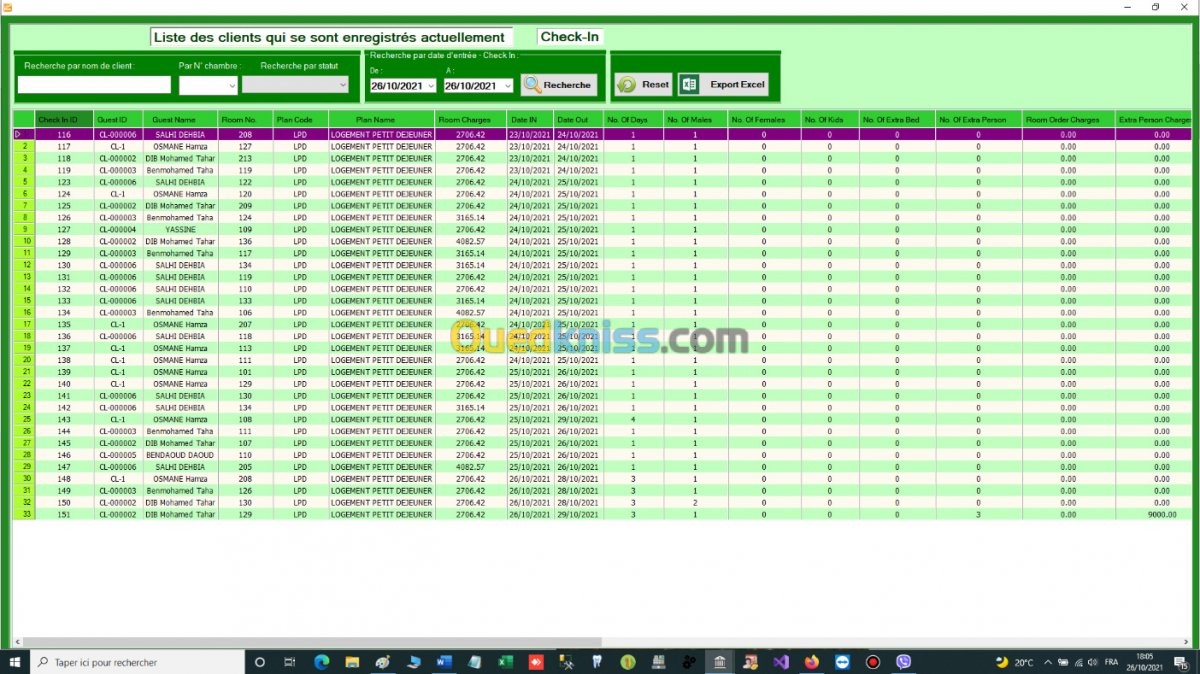Viewport: 1200px width, 674px height.
Task: Click the magnifier icon on Recherche button
Action: pos(532,85)
